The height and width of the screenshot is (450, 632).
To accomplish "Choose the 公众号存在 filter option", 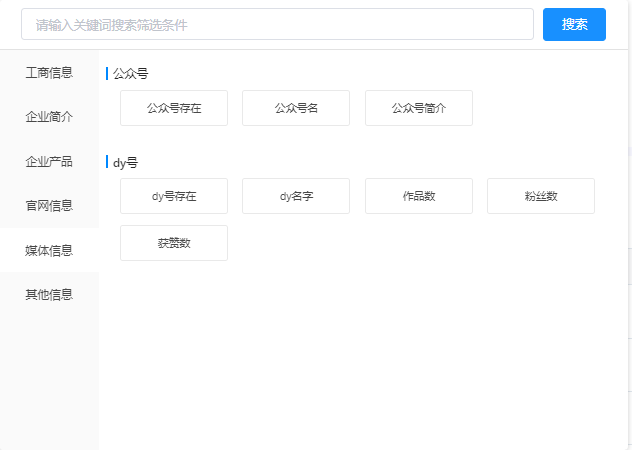I will pos(174,108).
